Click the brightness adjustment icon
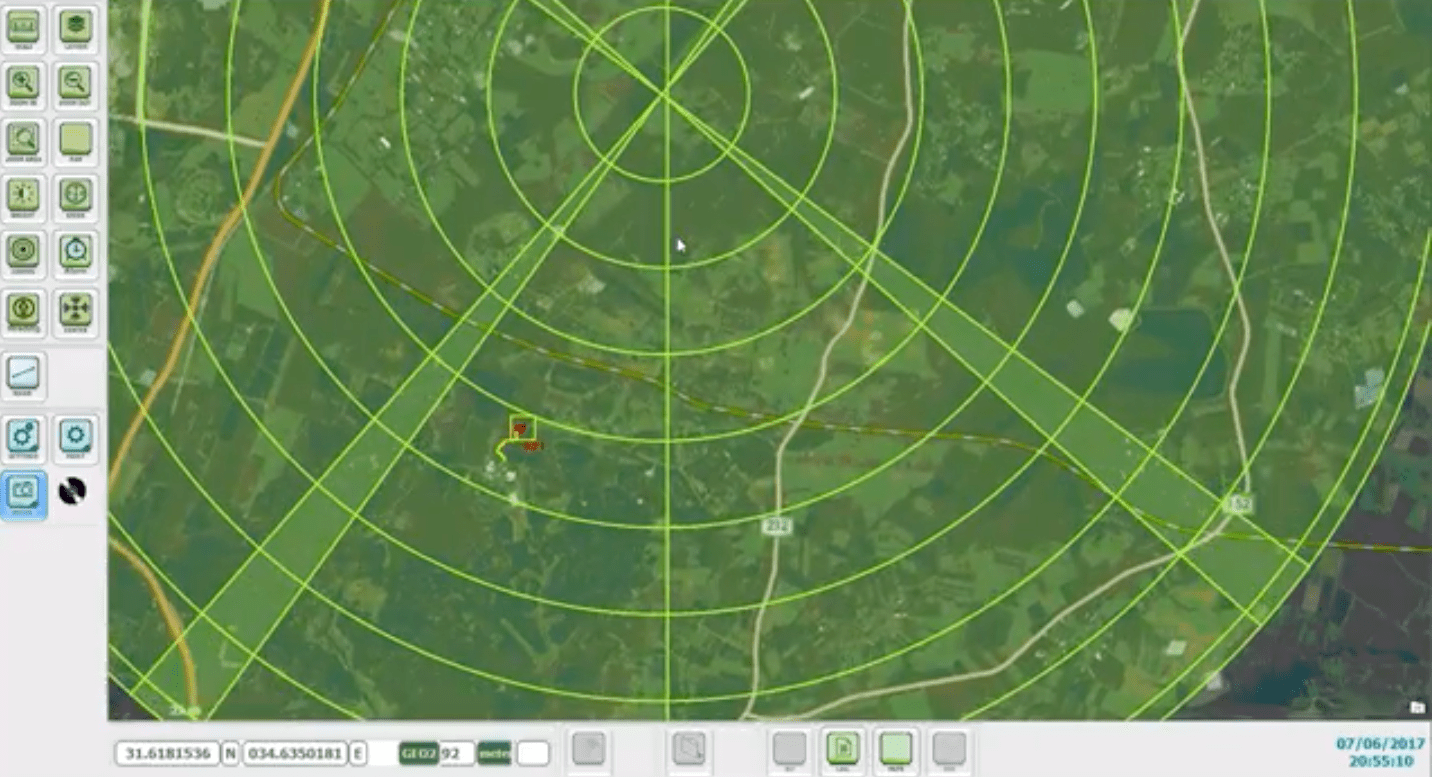The height and width of the screenshot is (777, 1432). pyautogui.click(x=24, y=195)
